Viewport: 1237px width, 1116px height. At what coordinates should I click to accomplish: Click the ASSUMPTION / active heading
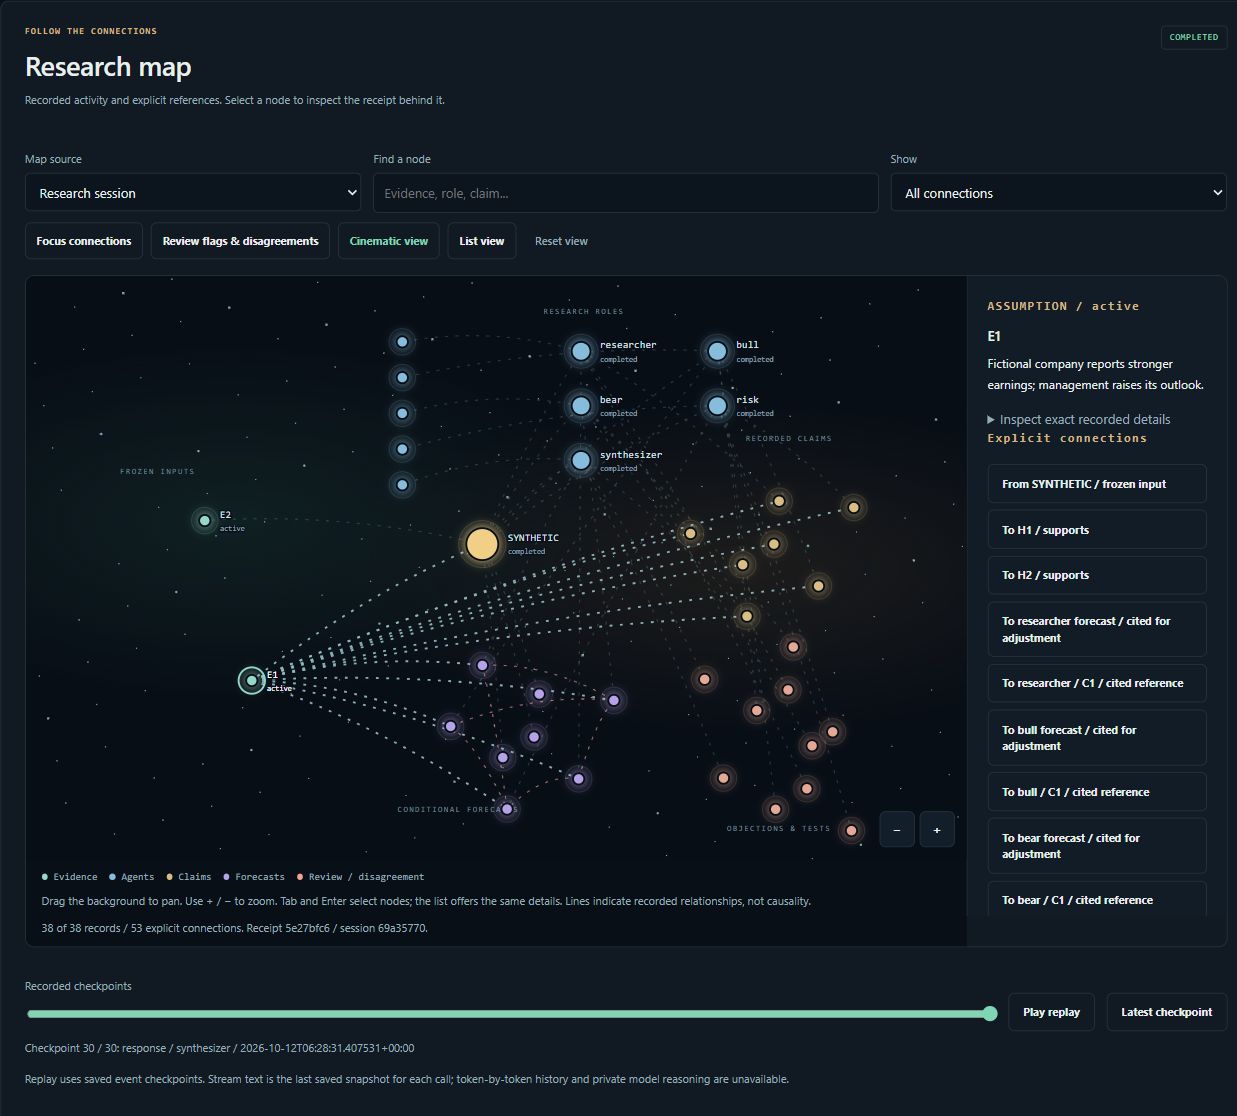[1063, 306]
